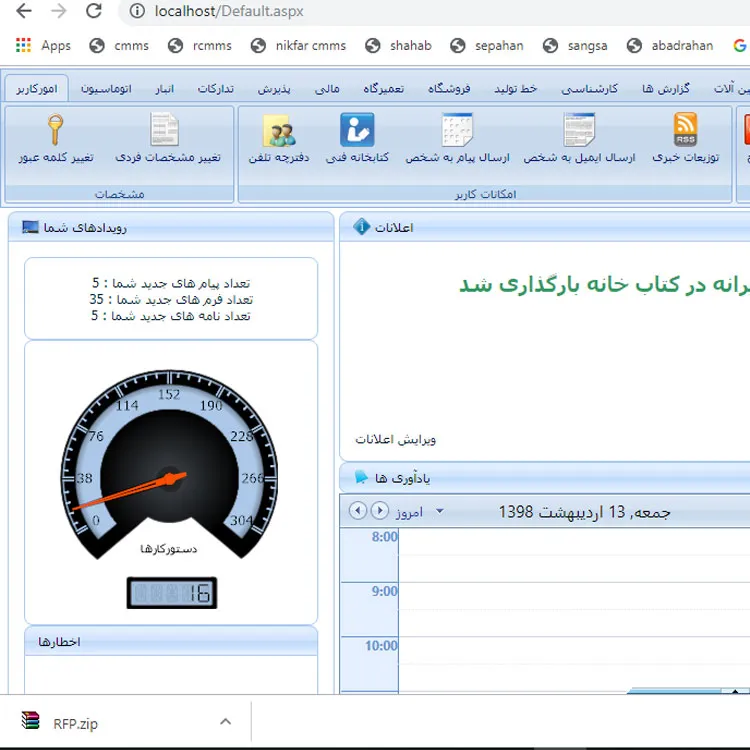This screenshot has height=750, width=750.
Task: Expand the RFP.zip download options chevron
Action: 226,722
